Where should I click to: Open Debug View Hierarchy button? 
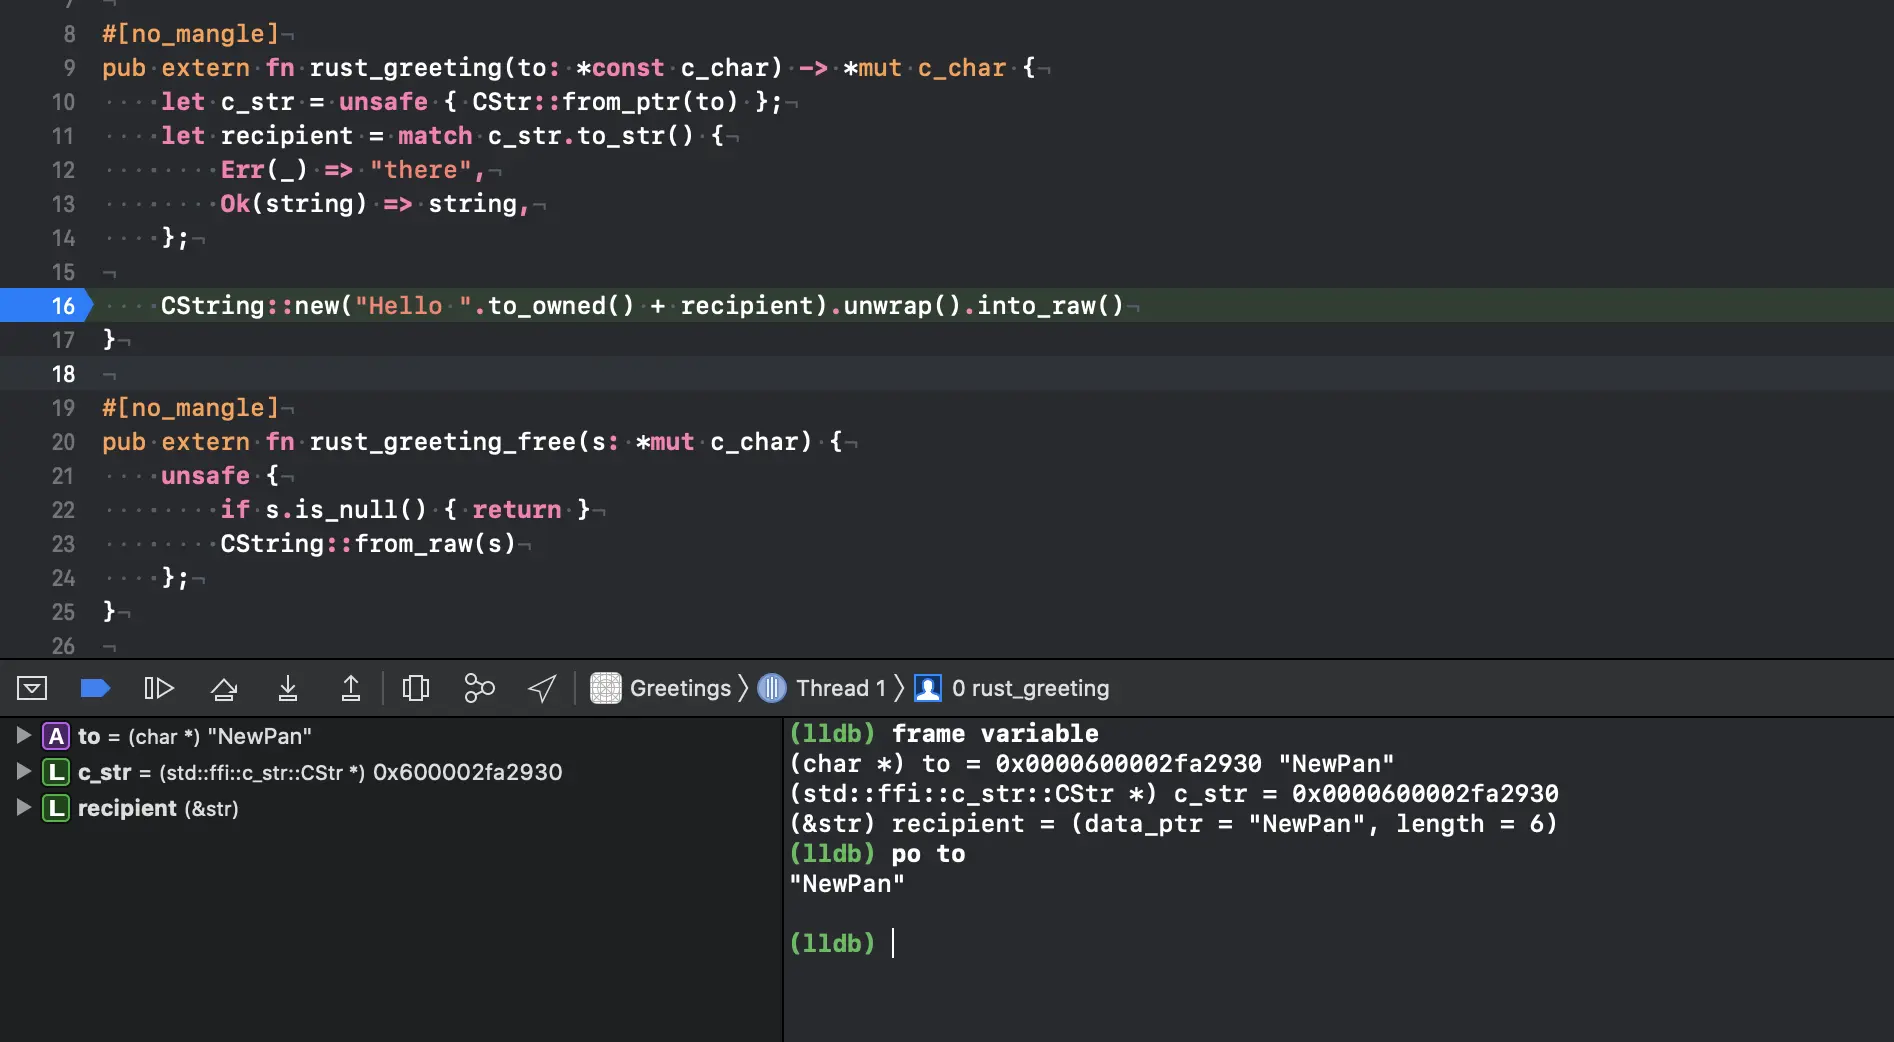(416, 688)
